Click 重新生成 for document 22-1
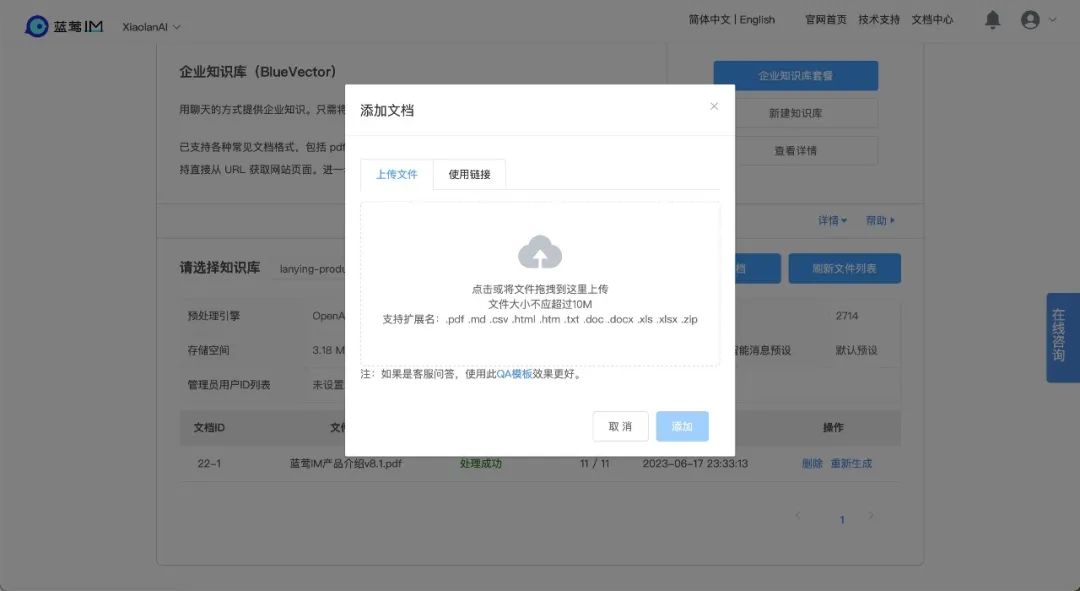 [x=851, y=464]
